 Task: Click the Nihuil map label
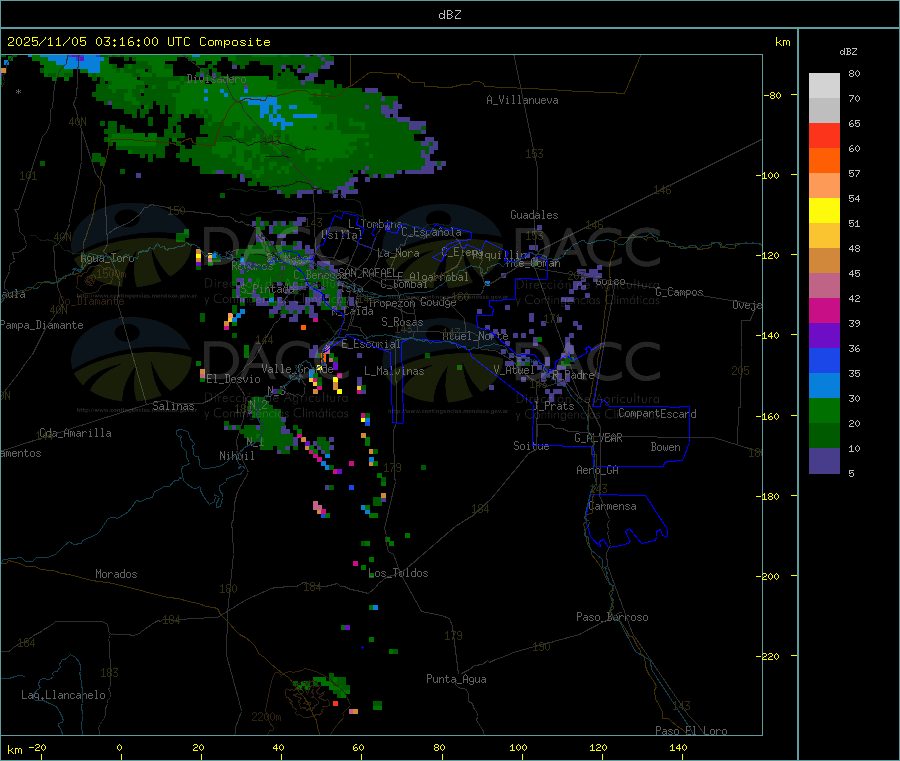236,456
